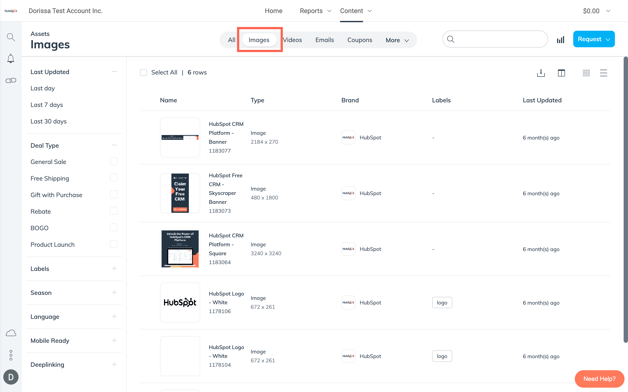This screenshot has width=628, height=392.
Task: Open the notifications bell
Action: tap(11, 58)
